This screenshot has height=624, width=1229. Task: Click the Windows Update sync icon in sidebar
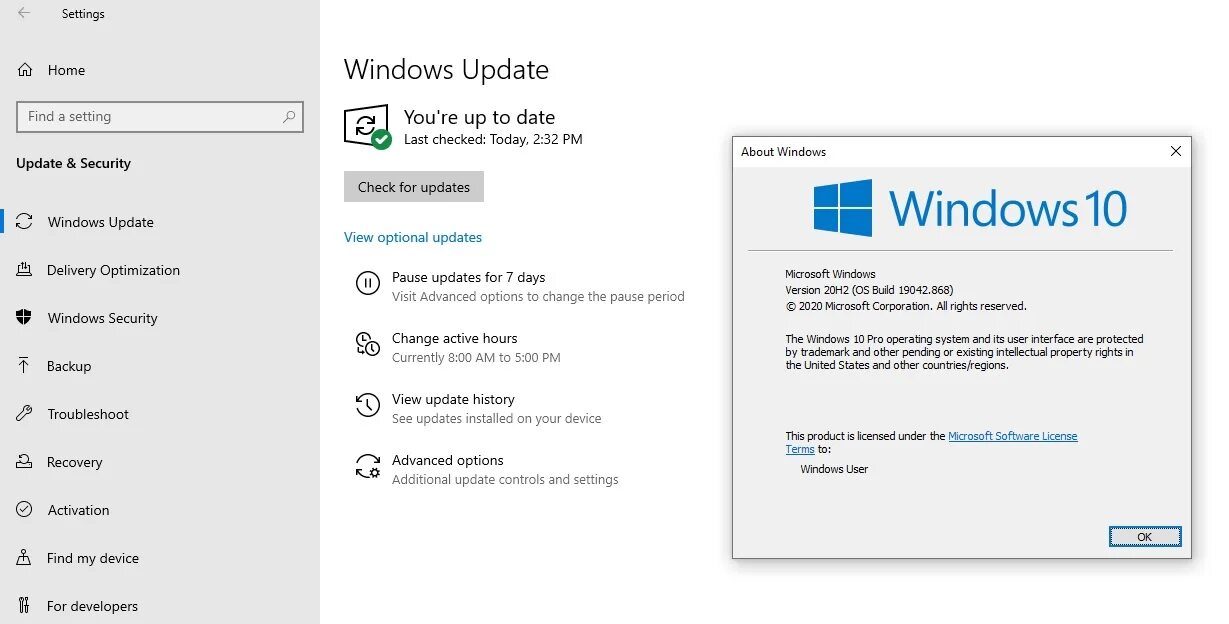[25, 222]
